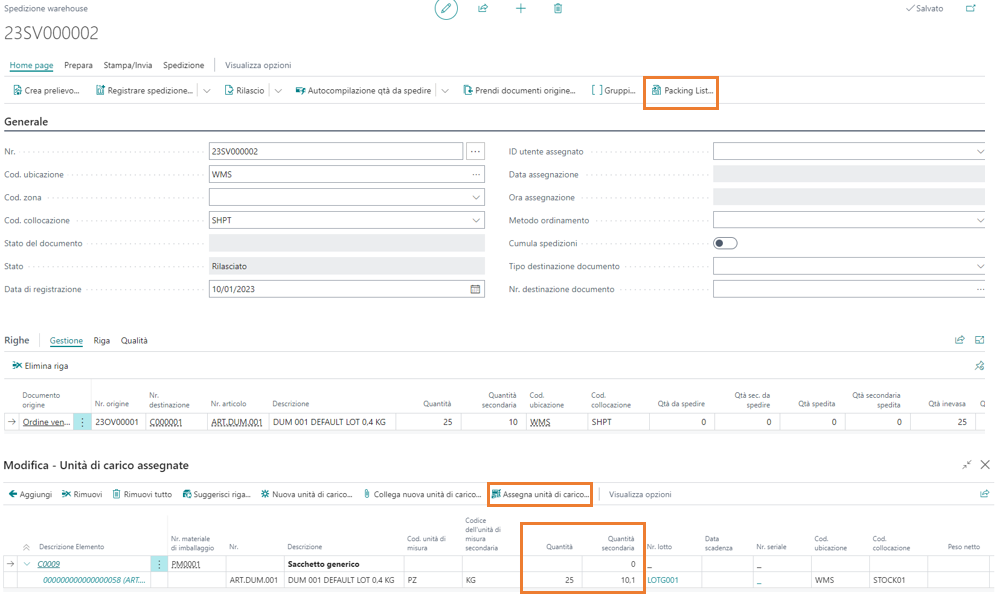
Task: Switch to the Prepara tab
Action: point(78,65)
